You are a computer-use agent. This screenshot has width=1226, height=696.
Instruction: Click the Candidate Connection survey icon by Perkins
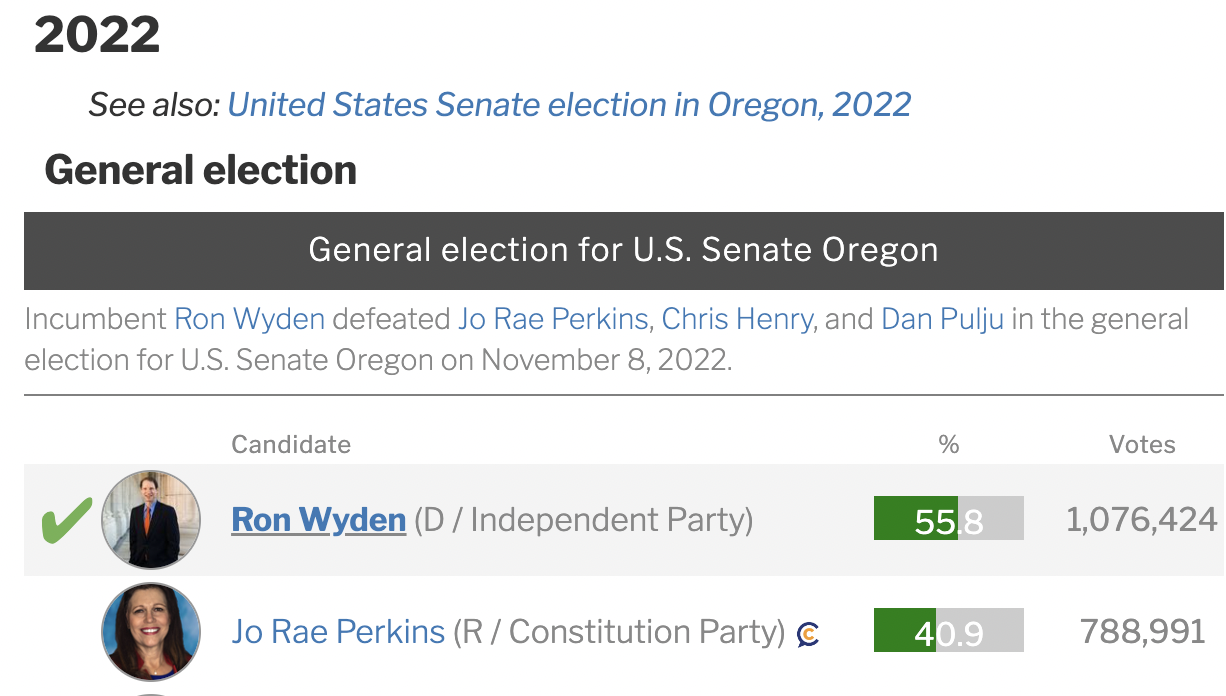(808, 634)
